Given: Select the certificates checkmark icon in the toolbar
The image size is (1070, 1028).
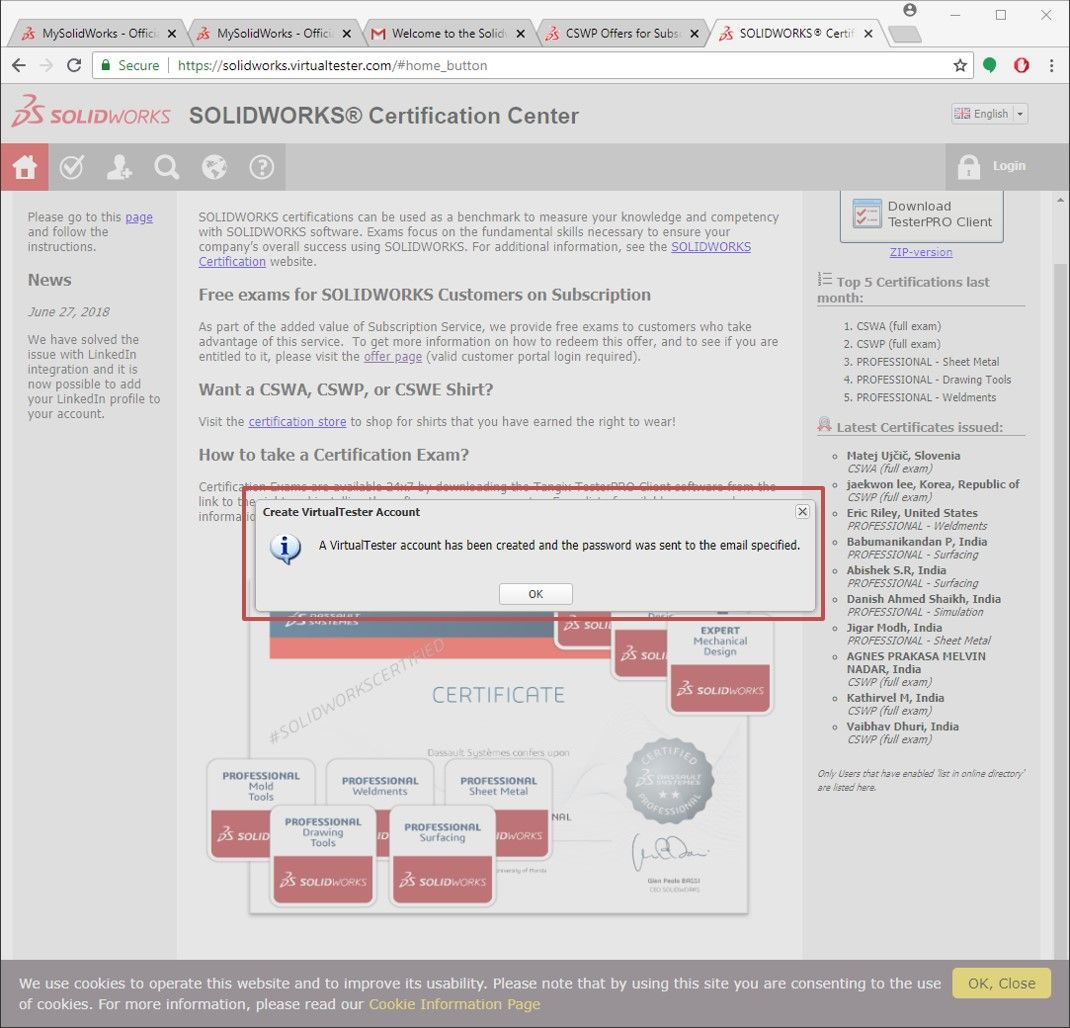Looking at the screenshot, I should point(71,166).
